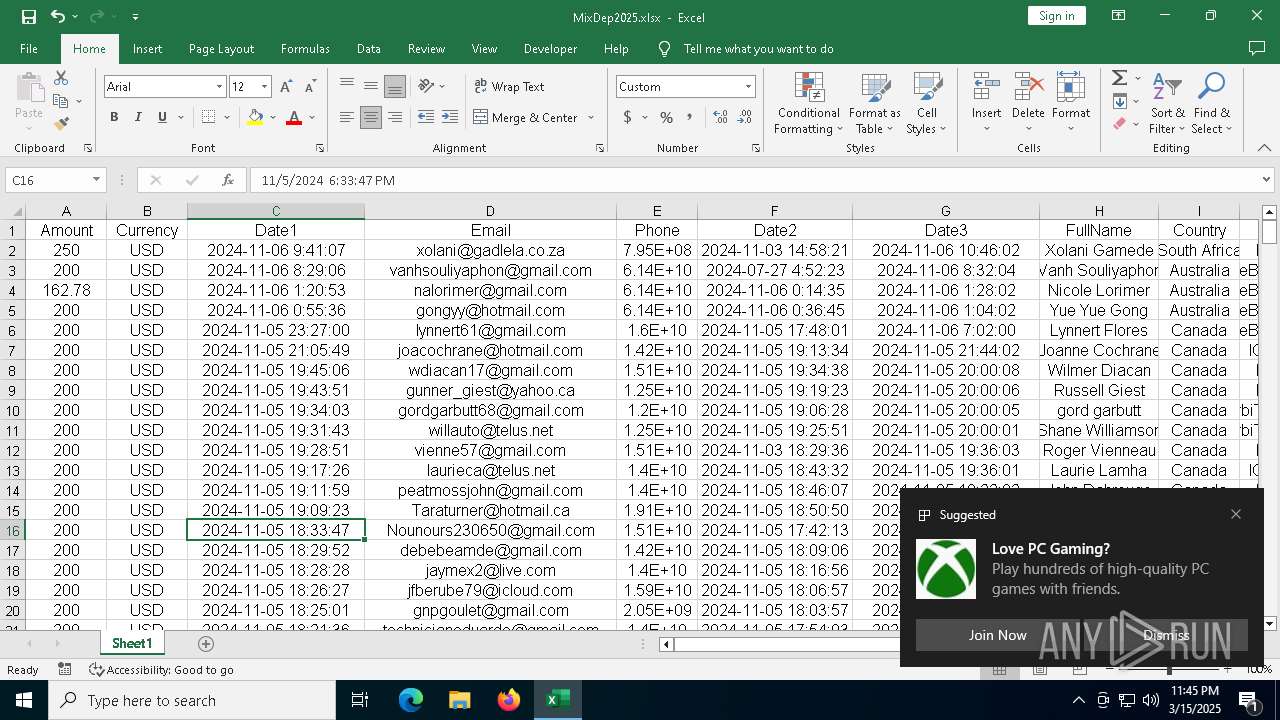Click Join Now in the Xbox notification
1280x720 pixels.
pyautogui.click(x=997, y=635)
